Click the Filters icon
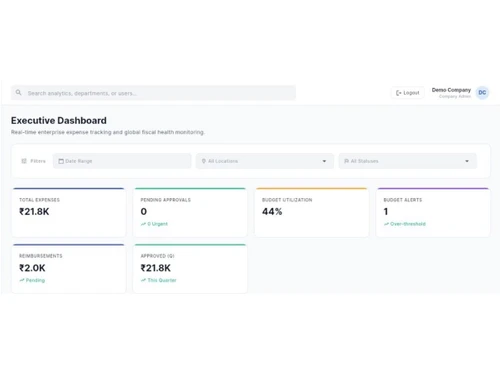 (24, 161)
